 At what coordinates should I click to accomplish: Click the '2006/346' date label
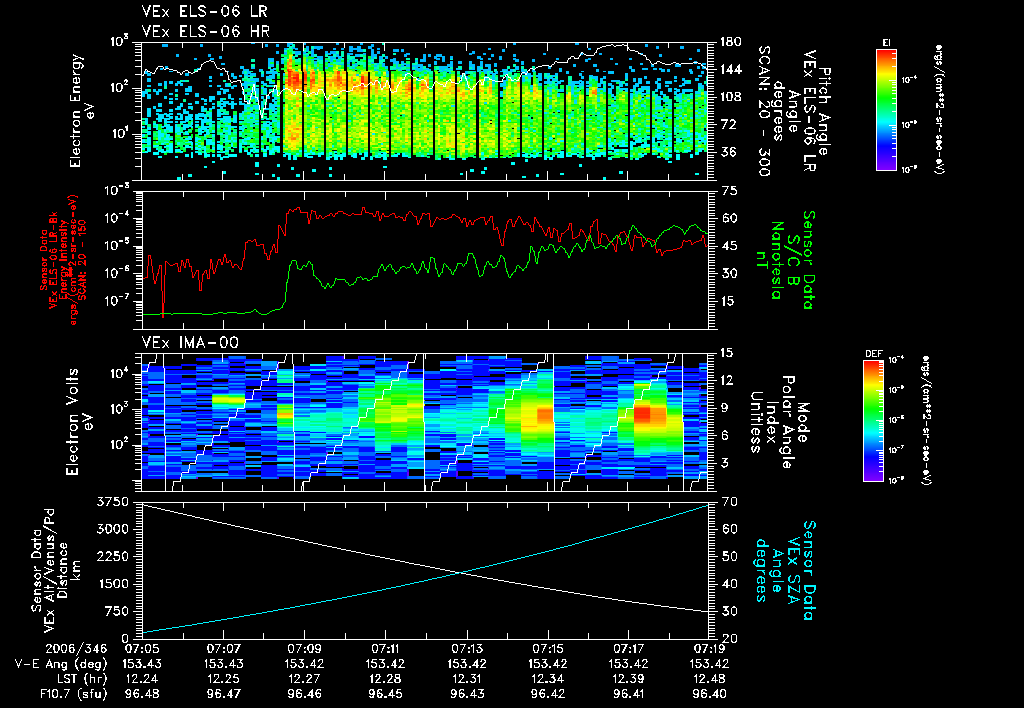76,649
